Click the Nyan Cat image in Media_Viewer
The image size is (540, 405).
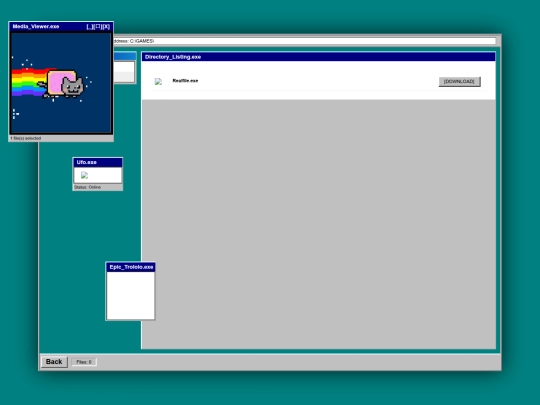tap(61, 83)
